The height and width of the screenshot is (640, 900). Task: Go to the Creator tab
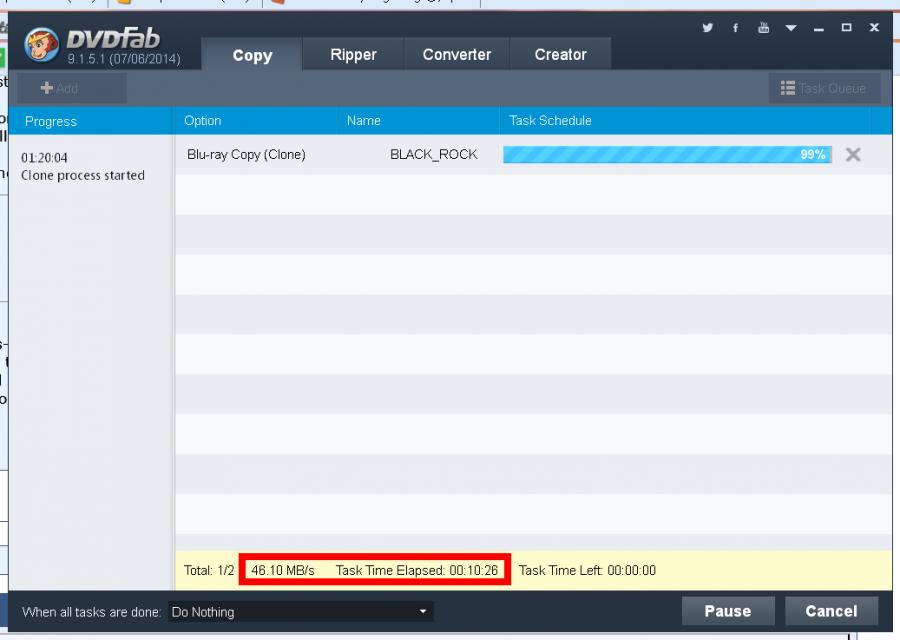[560, 55]
